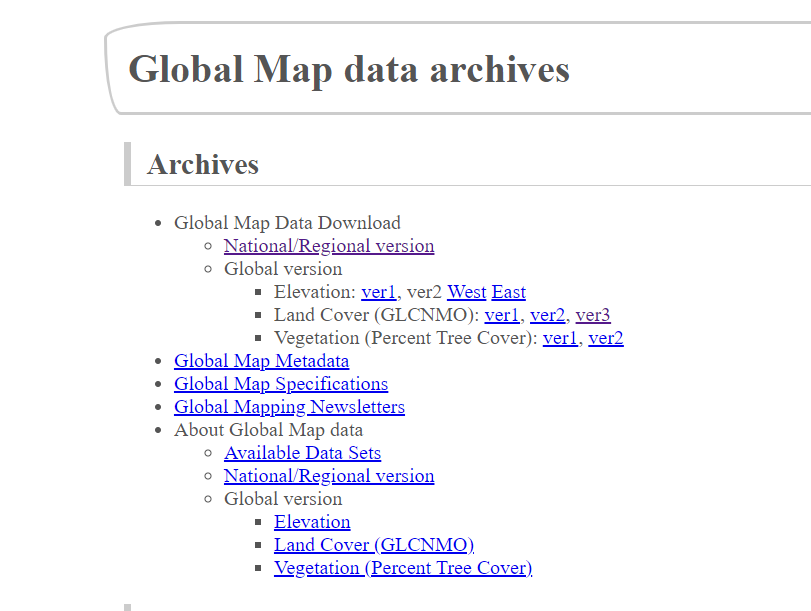Click 'Land Cover (GLCNMO):' label text
The width and height of the screenshot is (811, 611).
(x=377, y=315)
